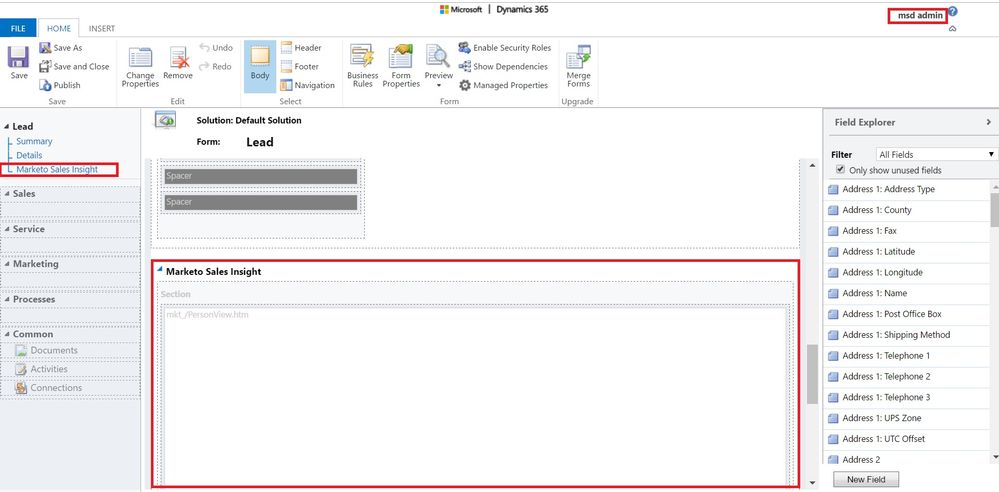Select Connections in Common navigation
999x492 pixels.
[48, 387]
